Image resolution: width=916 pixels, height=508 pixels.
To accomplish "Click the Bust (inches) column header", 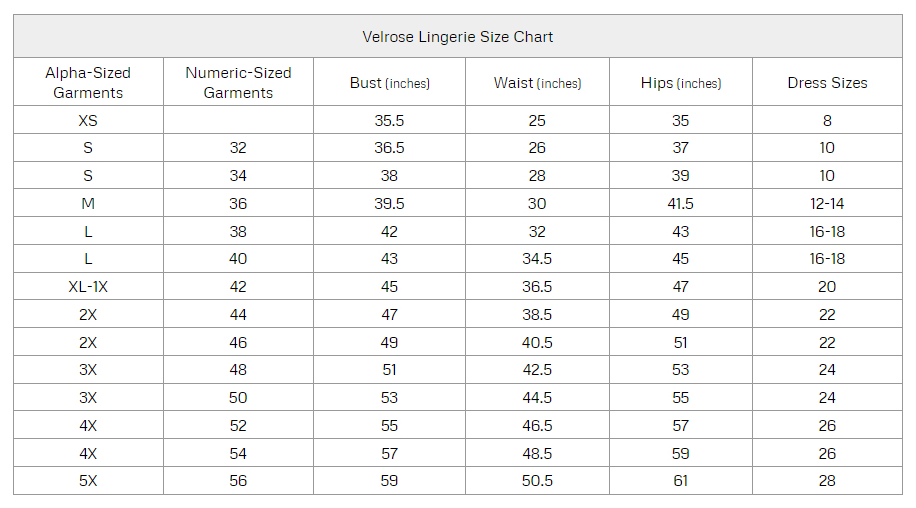I will [x=389, y=83].
